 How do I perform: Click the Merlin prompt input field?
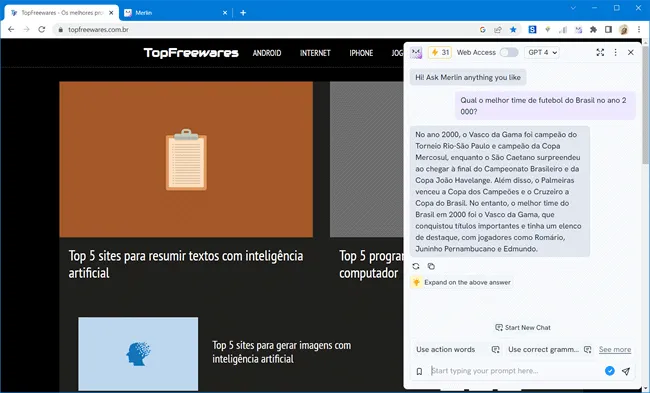click(515, 371)
